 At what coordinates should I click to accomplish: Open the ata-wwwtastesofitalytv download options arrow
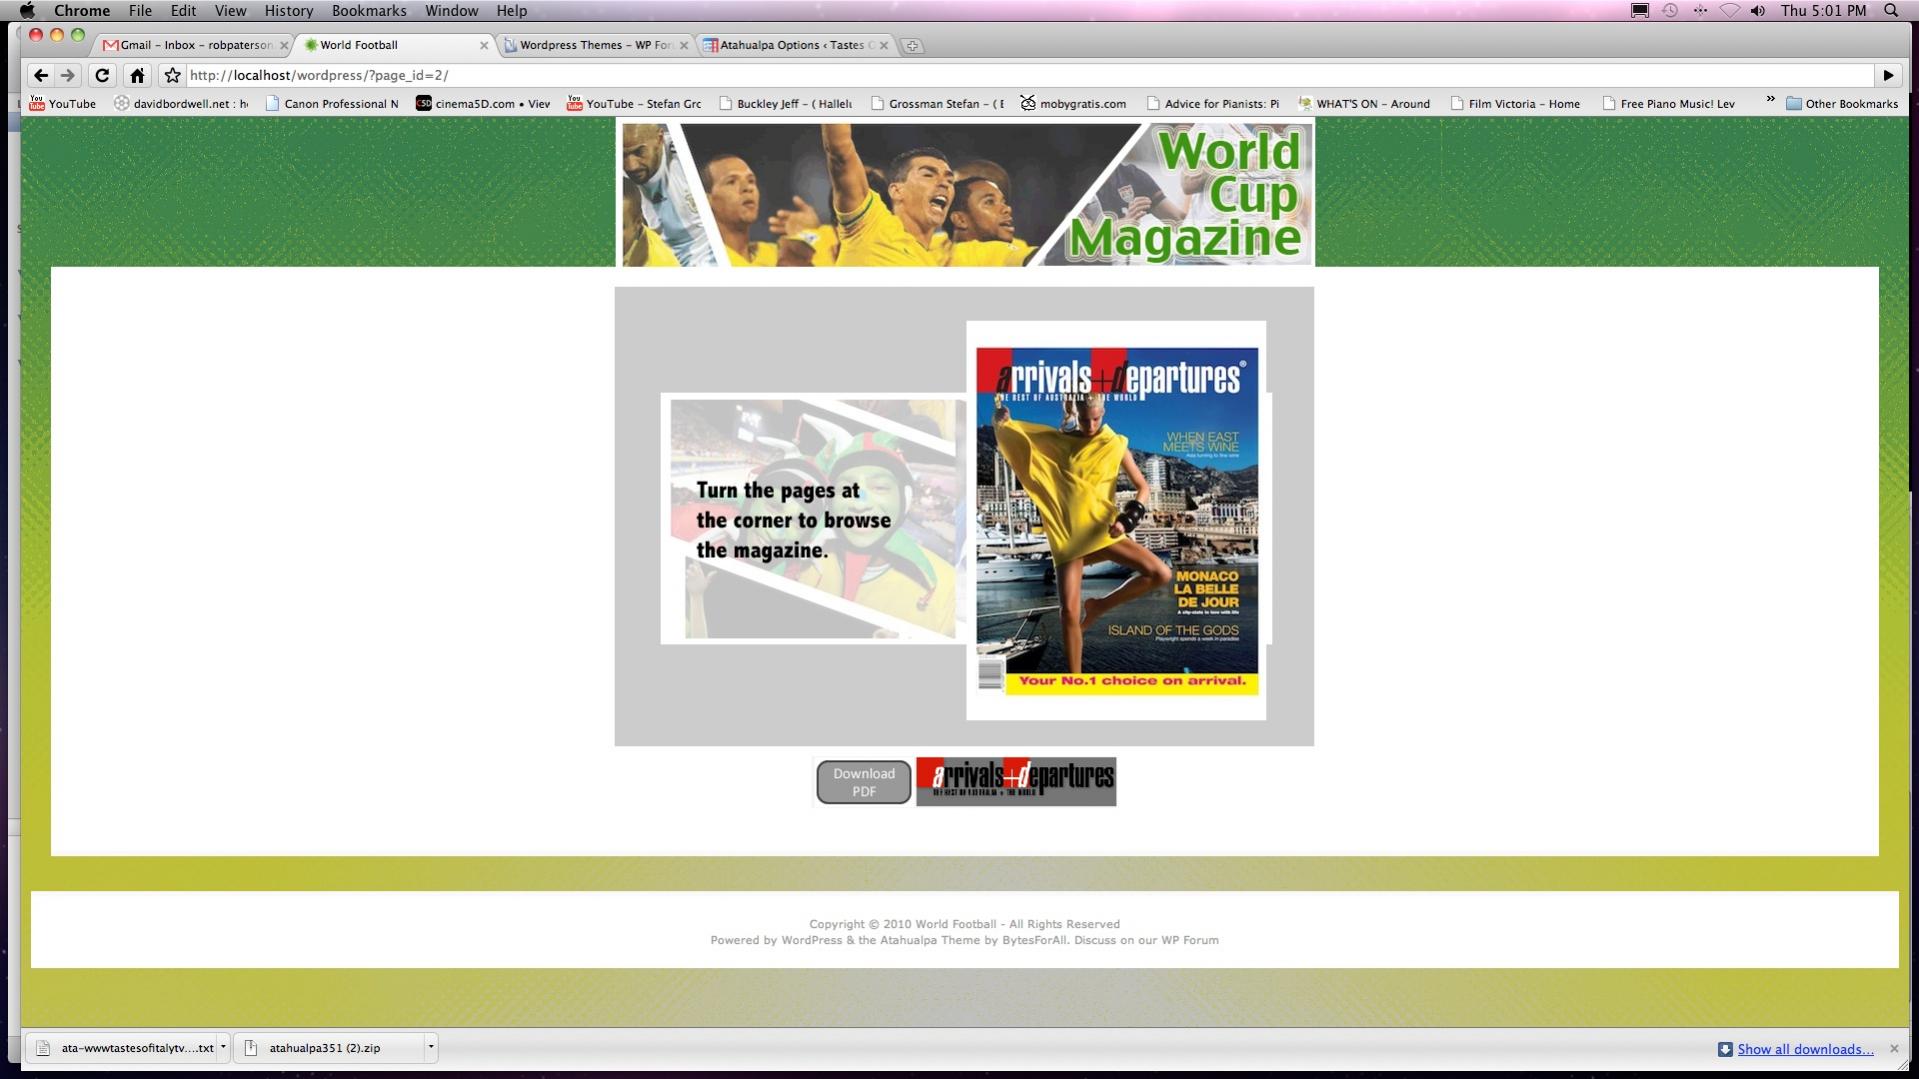click(x=223, y=1047)
